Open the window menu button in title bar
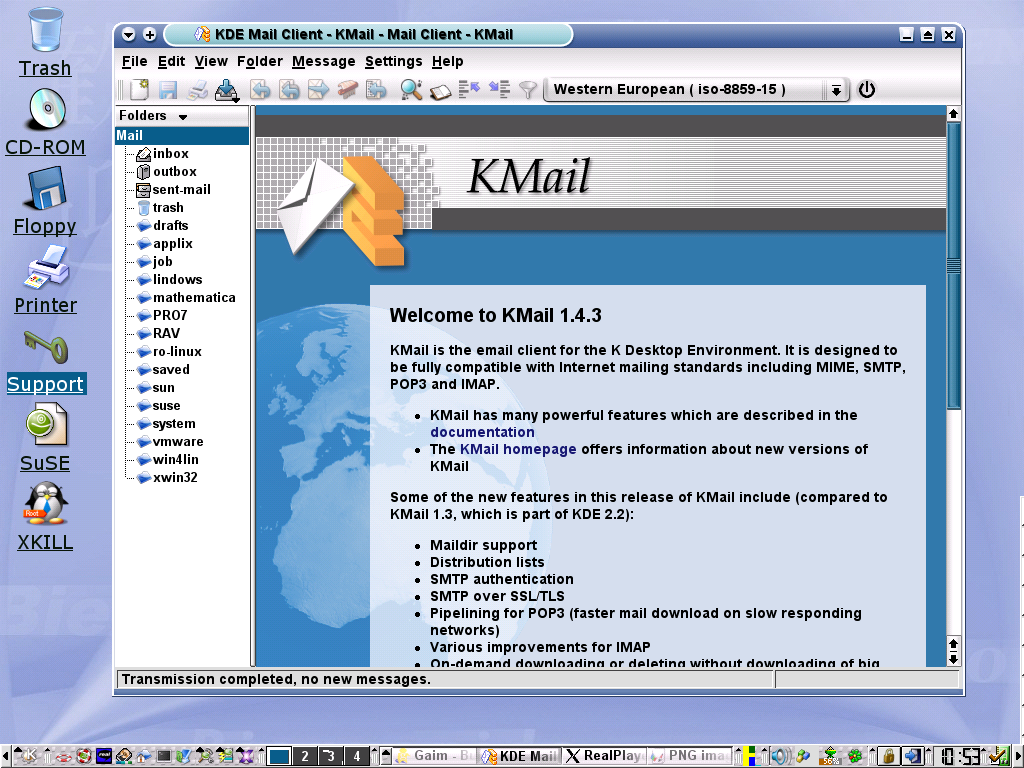 click(x=129, y=35)
